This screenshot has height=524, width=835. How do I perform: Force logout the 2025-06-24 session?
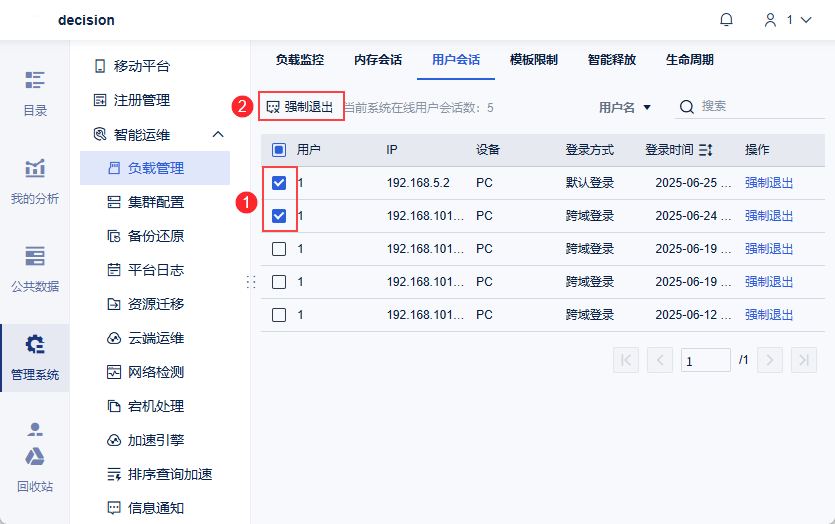click(769, 216)
